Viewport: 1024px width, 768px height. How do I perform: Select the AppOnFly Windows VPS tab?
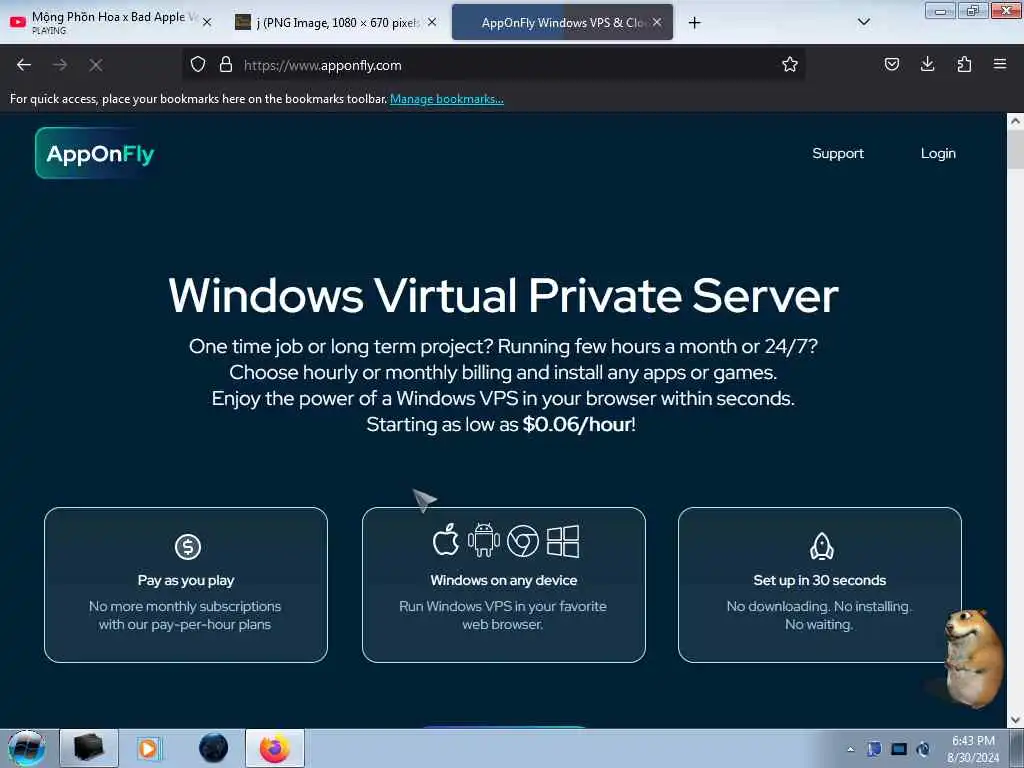click(x=562, y=22)
